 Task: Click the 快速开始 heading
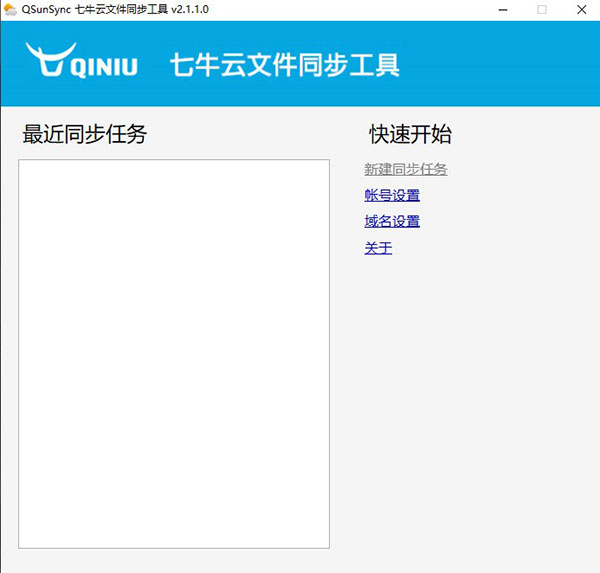(x=410, y=134)
